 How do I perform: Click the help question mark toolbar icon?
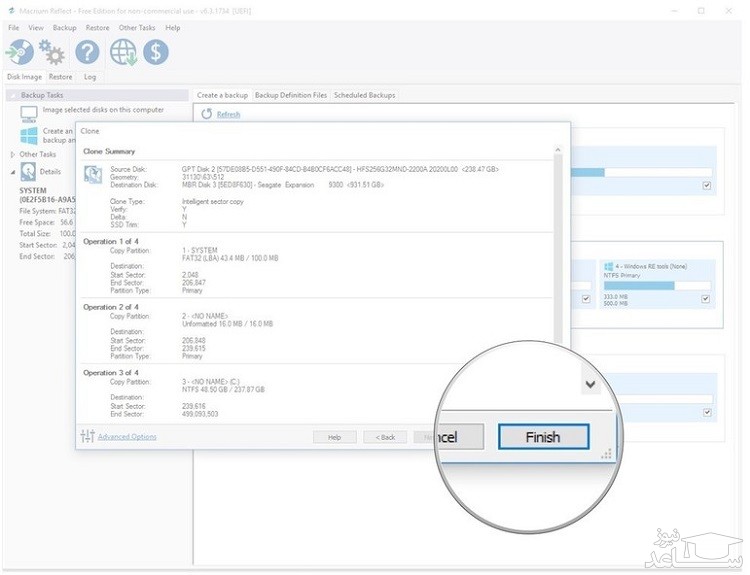coord(88,52)
